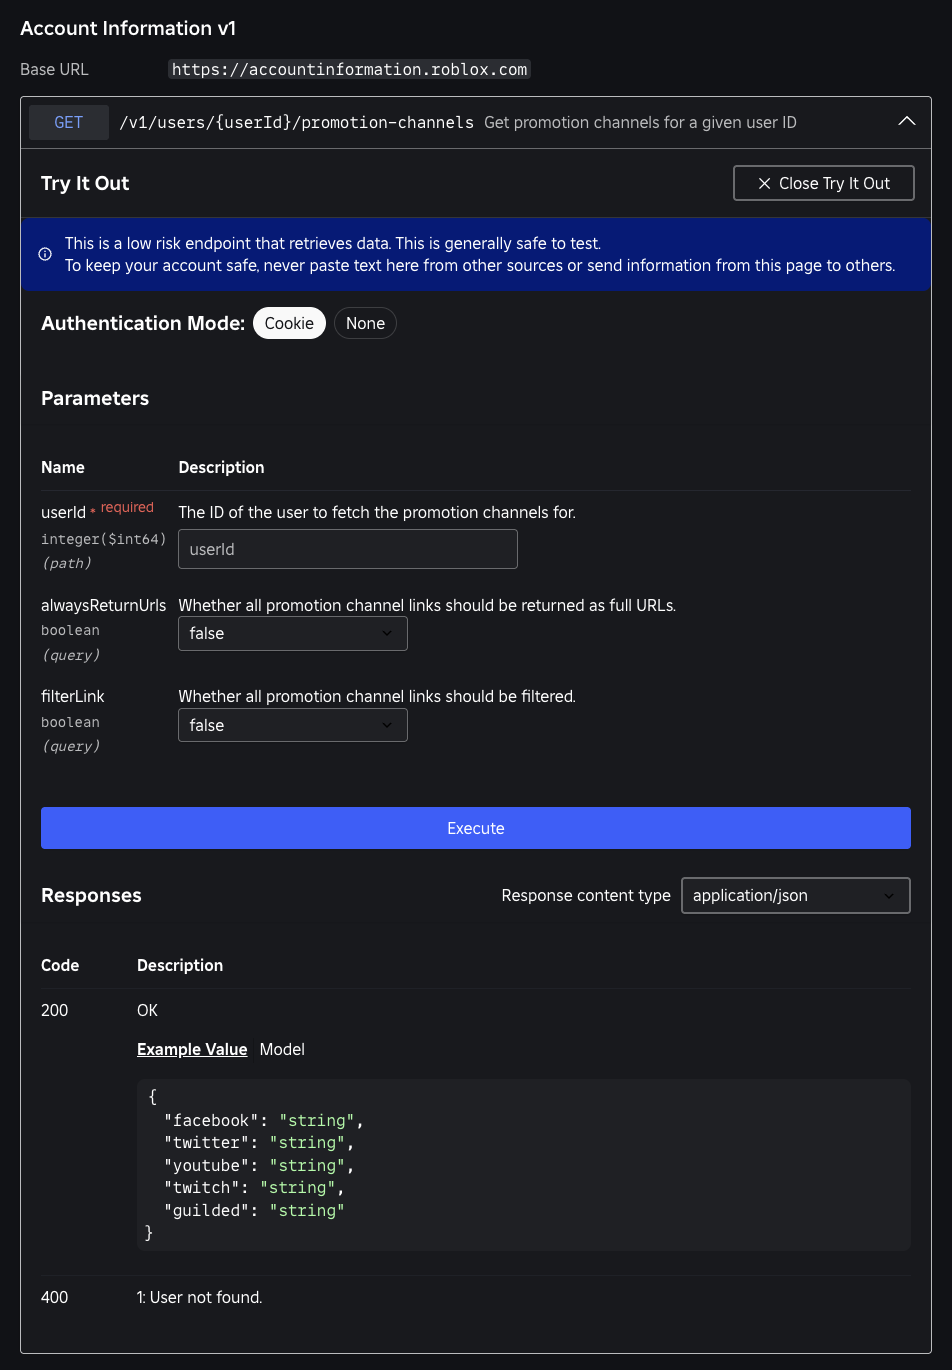Image resolution: width=952 pixels, height=1370 pixels.
Task: Open the filterLink boolean dropdown
Action: point(292,725)
